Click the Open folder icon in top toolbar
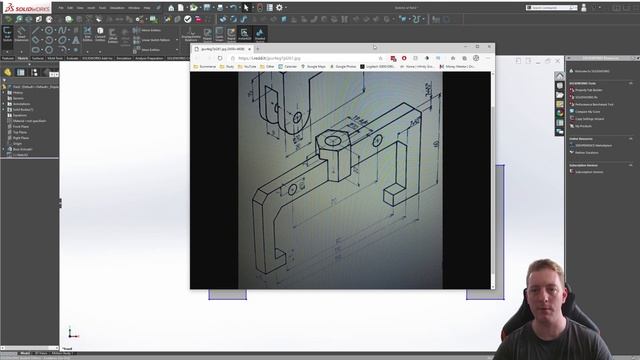This screenshot has width=640, height=360. coord(193,8)
